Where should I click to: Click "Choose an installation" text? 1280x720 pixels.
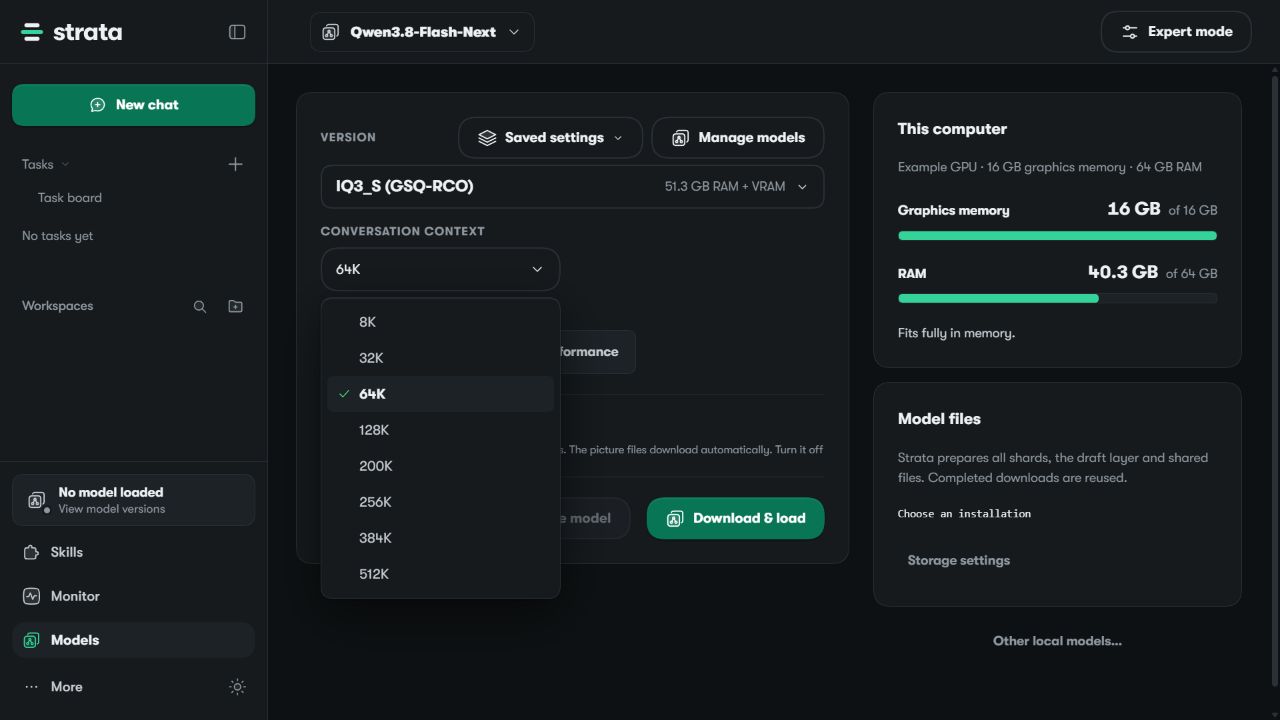pos(964,514)
